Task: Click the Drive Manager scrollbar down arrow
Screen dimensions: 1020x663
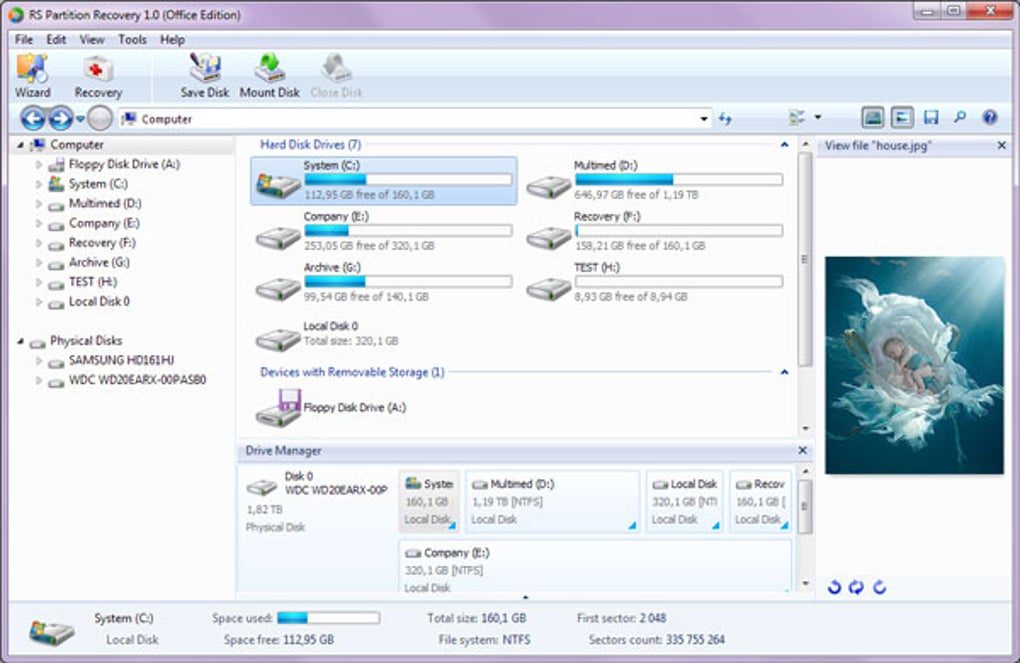Action: [x=805, y=584]
